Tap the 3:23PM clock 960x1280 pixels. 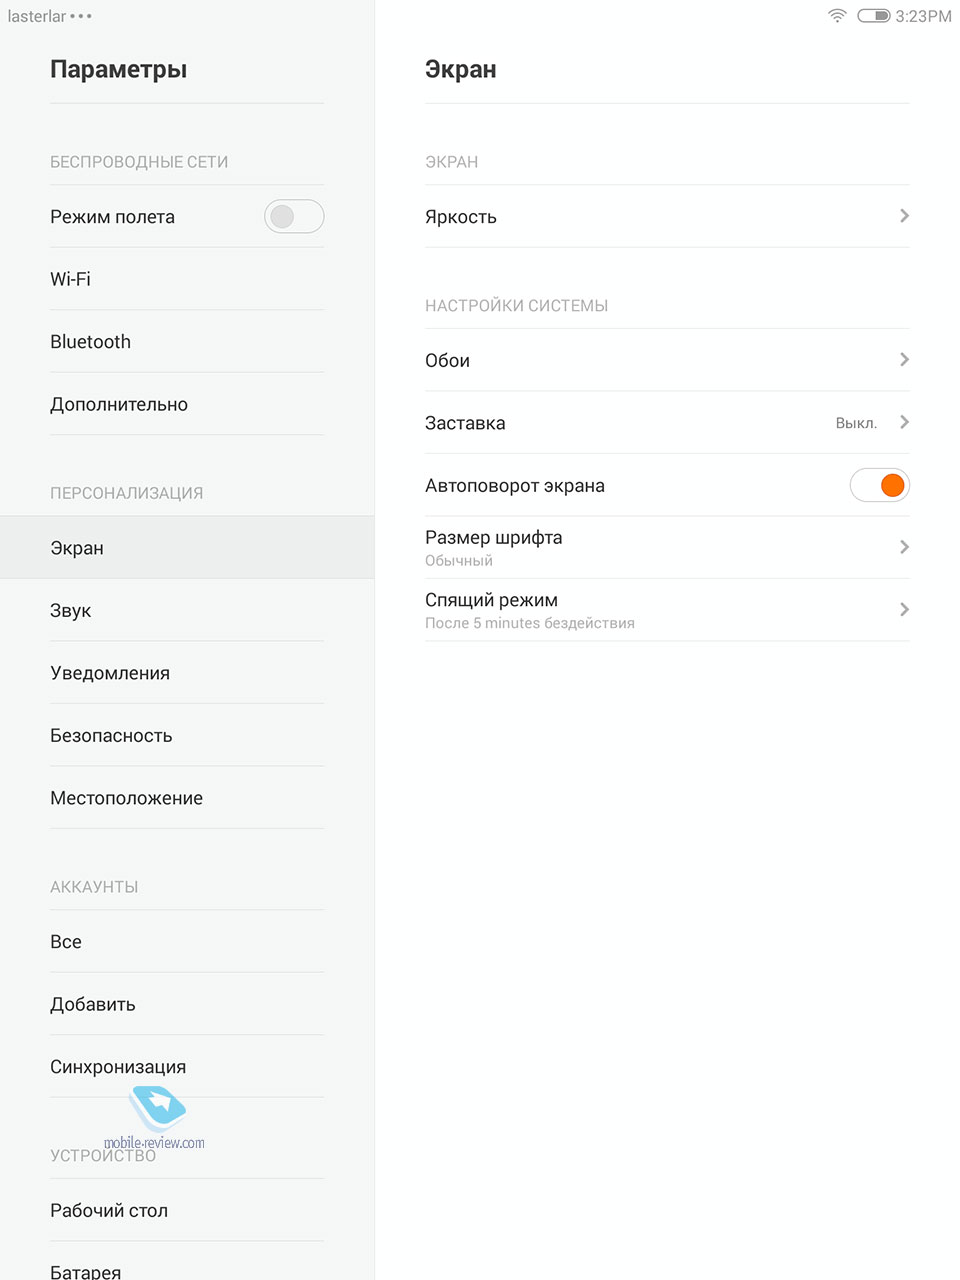923,16
